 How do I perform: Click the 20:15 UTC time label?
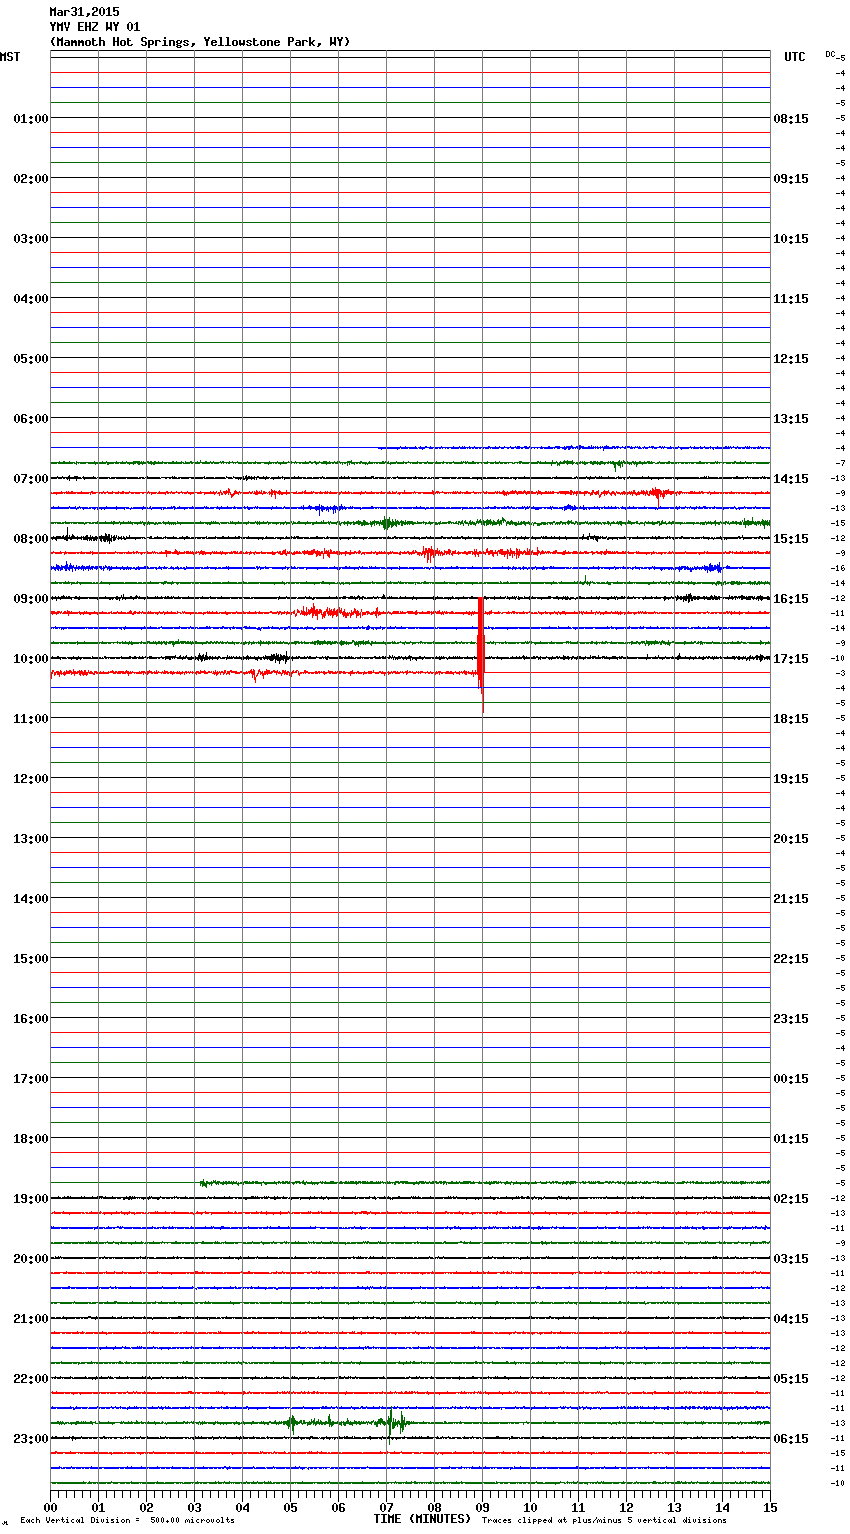click(791, 839)
